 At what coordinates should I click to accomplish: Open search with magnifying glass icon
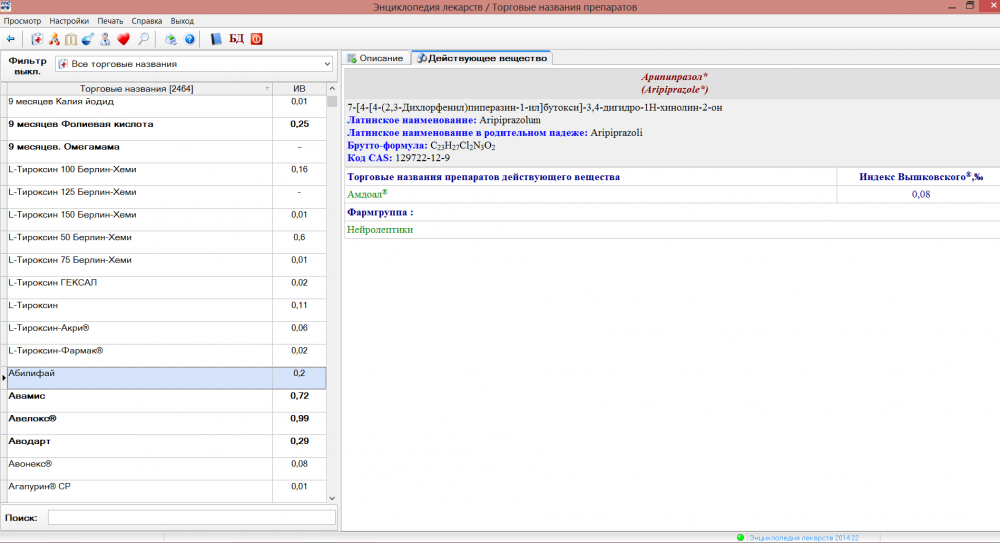[x=144, y=39]
